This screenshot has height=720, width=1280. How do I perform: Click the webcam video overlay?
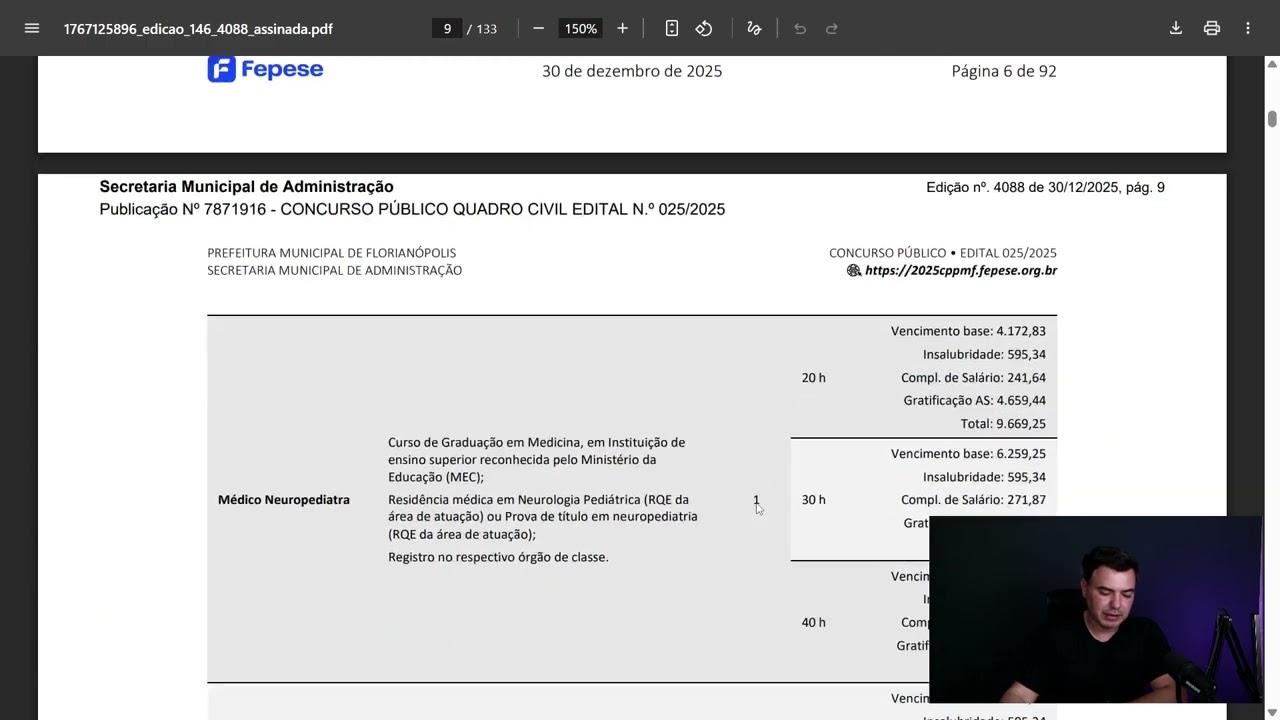(1095, 610)
